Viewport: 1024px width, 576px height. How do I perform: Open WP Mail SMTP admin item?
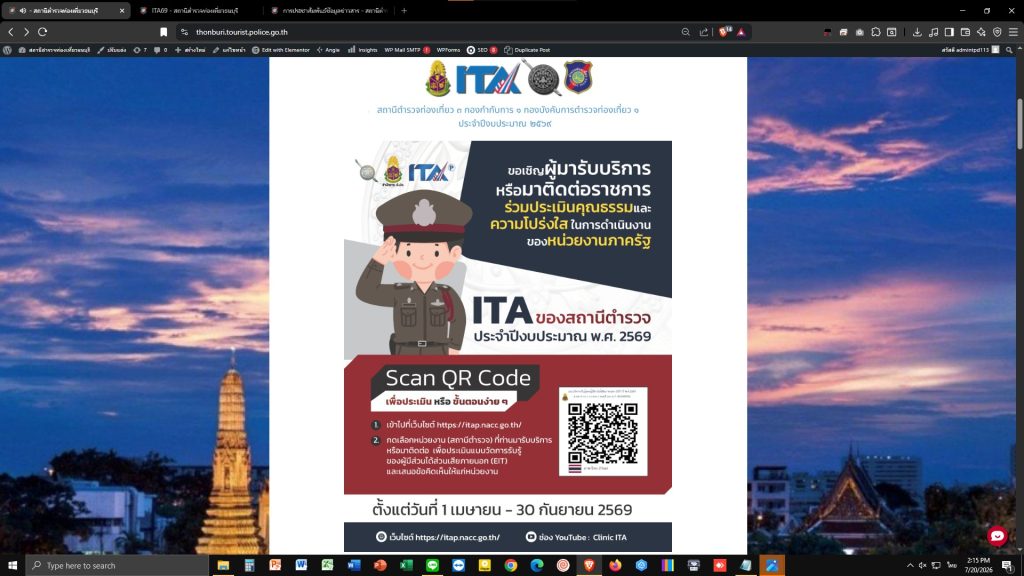coord(407,50)
